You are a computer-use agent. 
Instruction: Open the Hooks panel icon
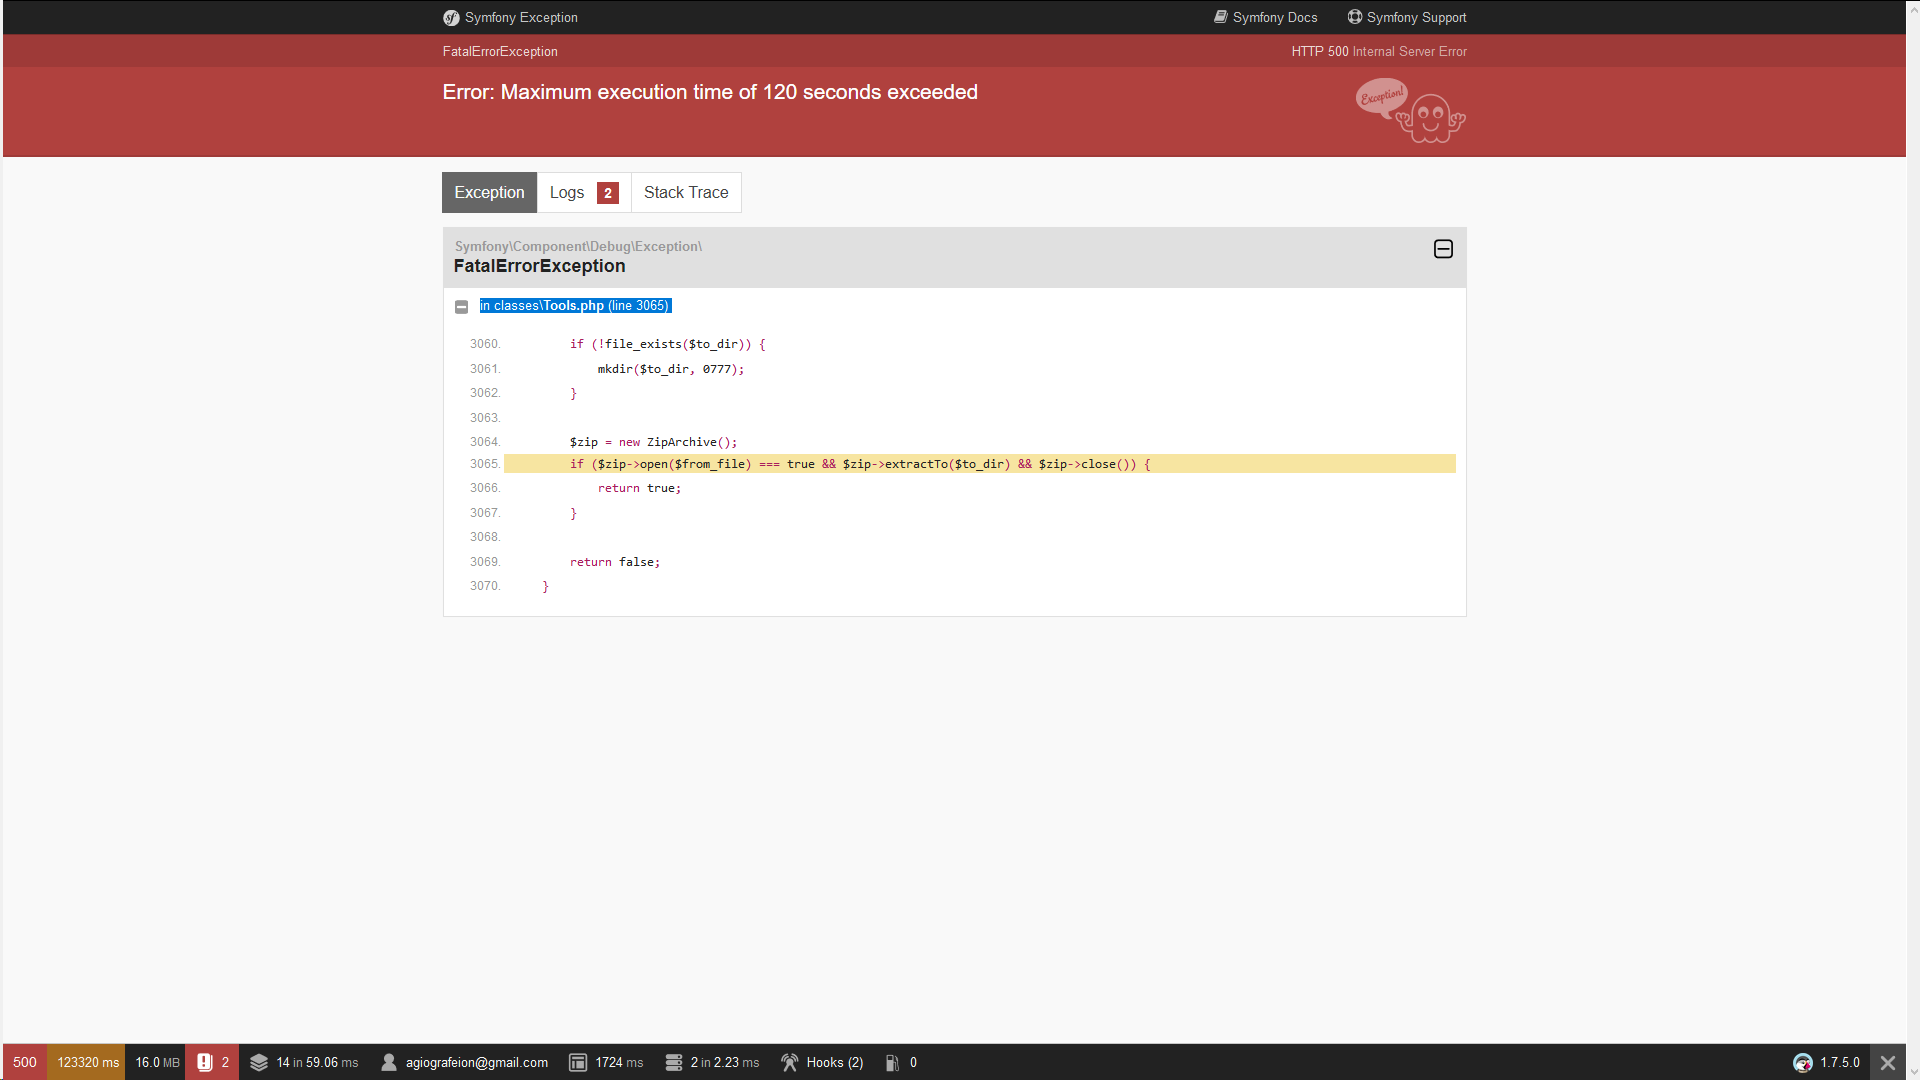pyautogui.click(x=790, y=1062)
